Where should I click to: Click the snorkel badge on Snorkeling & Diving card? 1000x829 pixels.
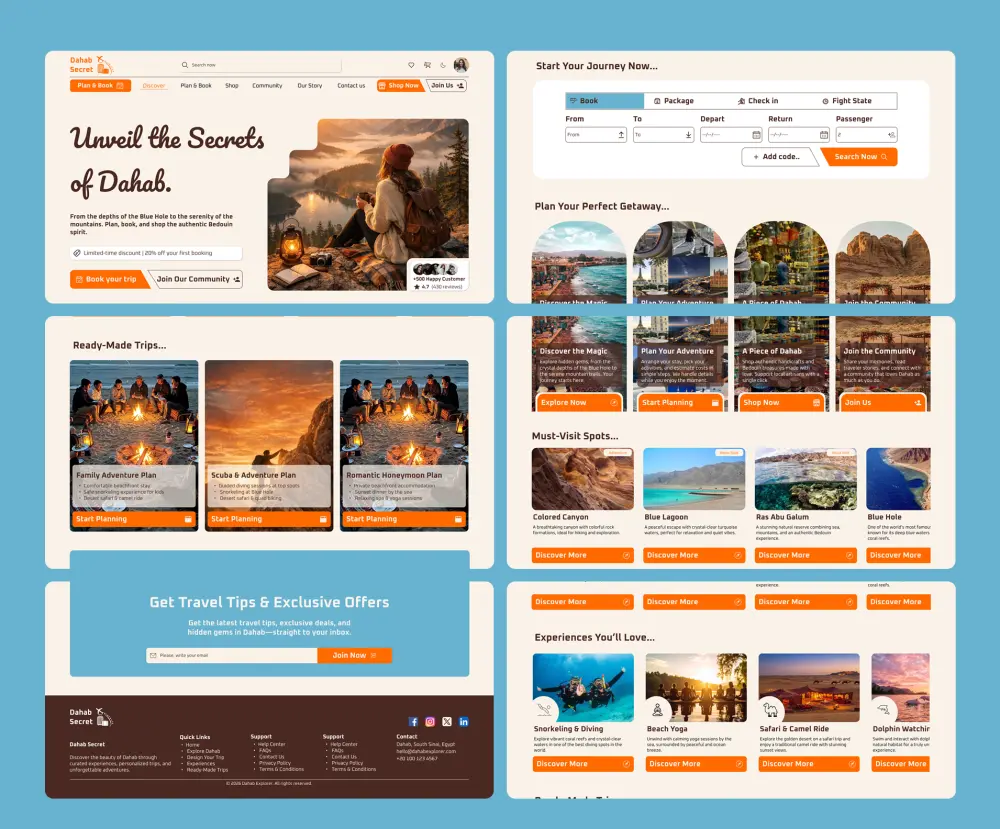544,709
